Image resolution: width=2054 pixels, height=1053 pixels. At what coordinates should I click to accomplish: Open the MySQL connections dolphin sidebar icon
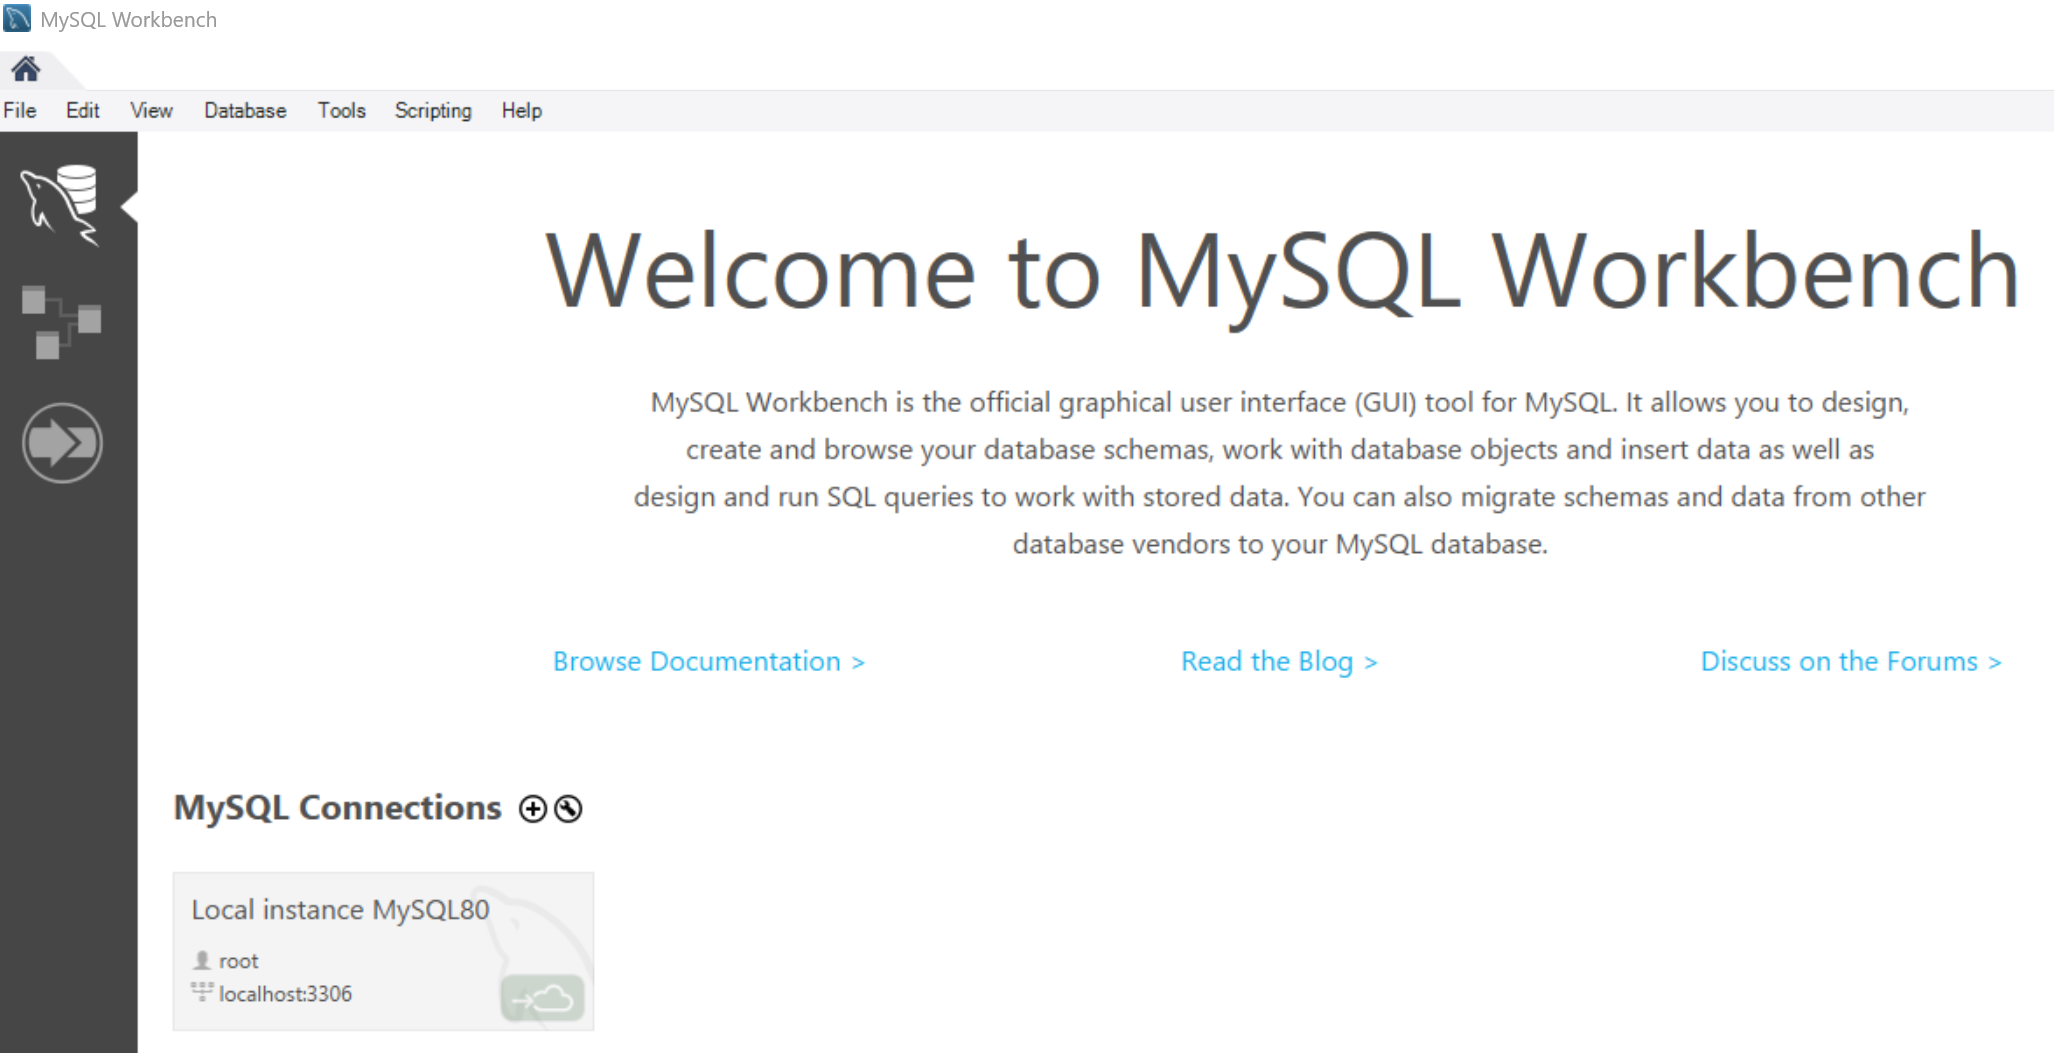(x=62, y=205)
